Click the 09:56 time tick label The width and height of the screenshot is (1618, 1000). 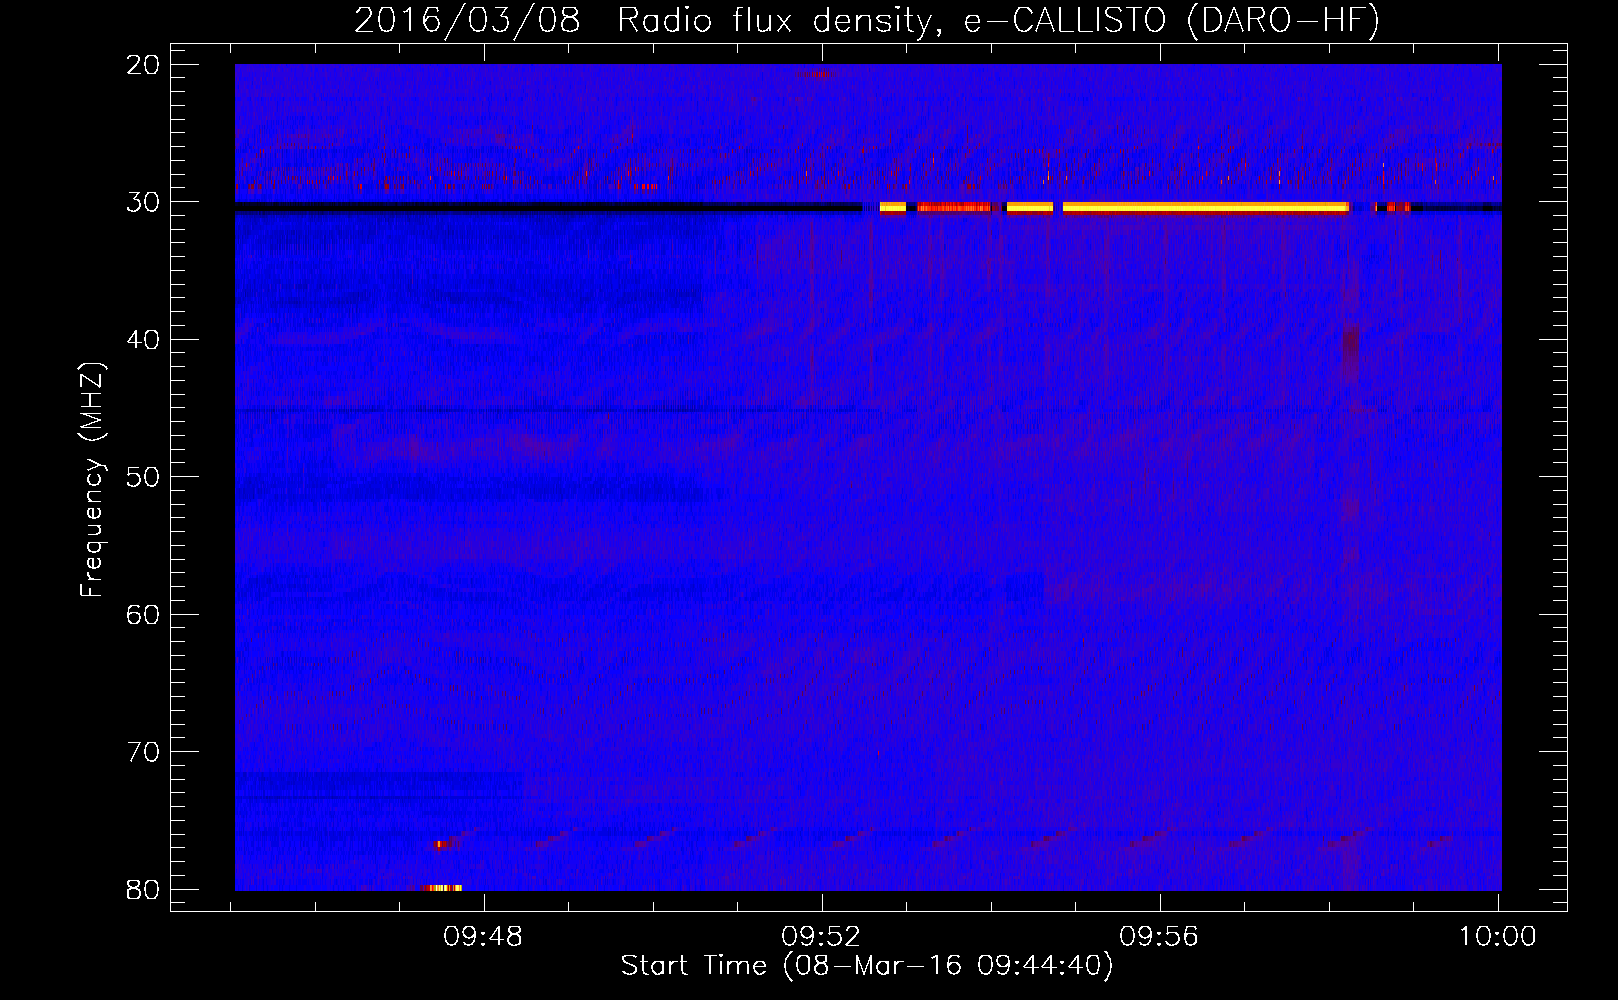1158,937
